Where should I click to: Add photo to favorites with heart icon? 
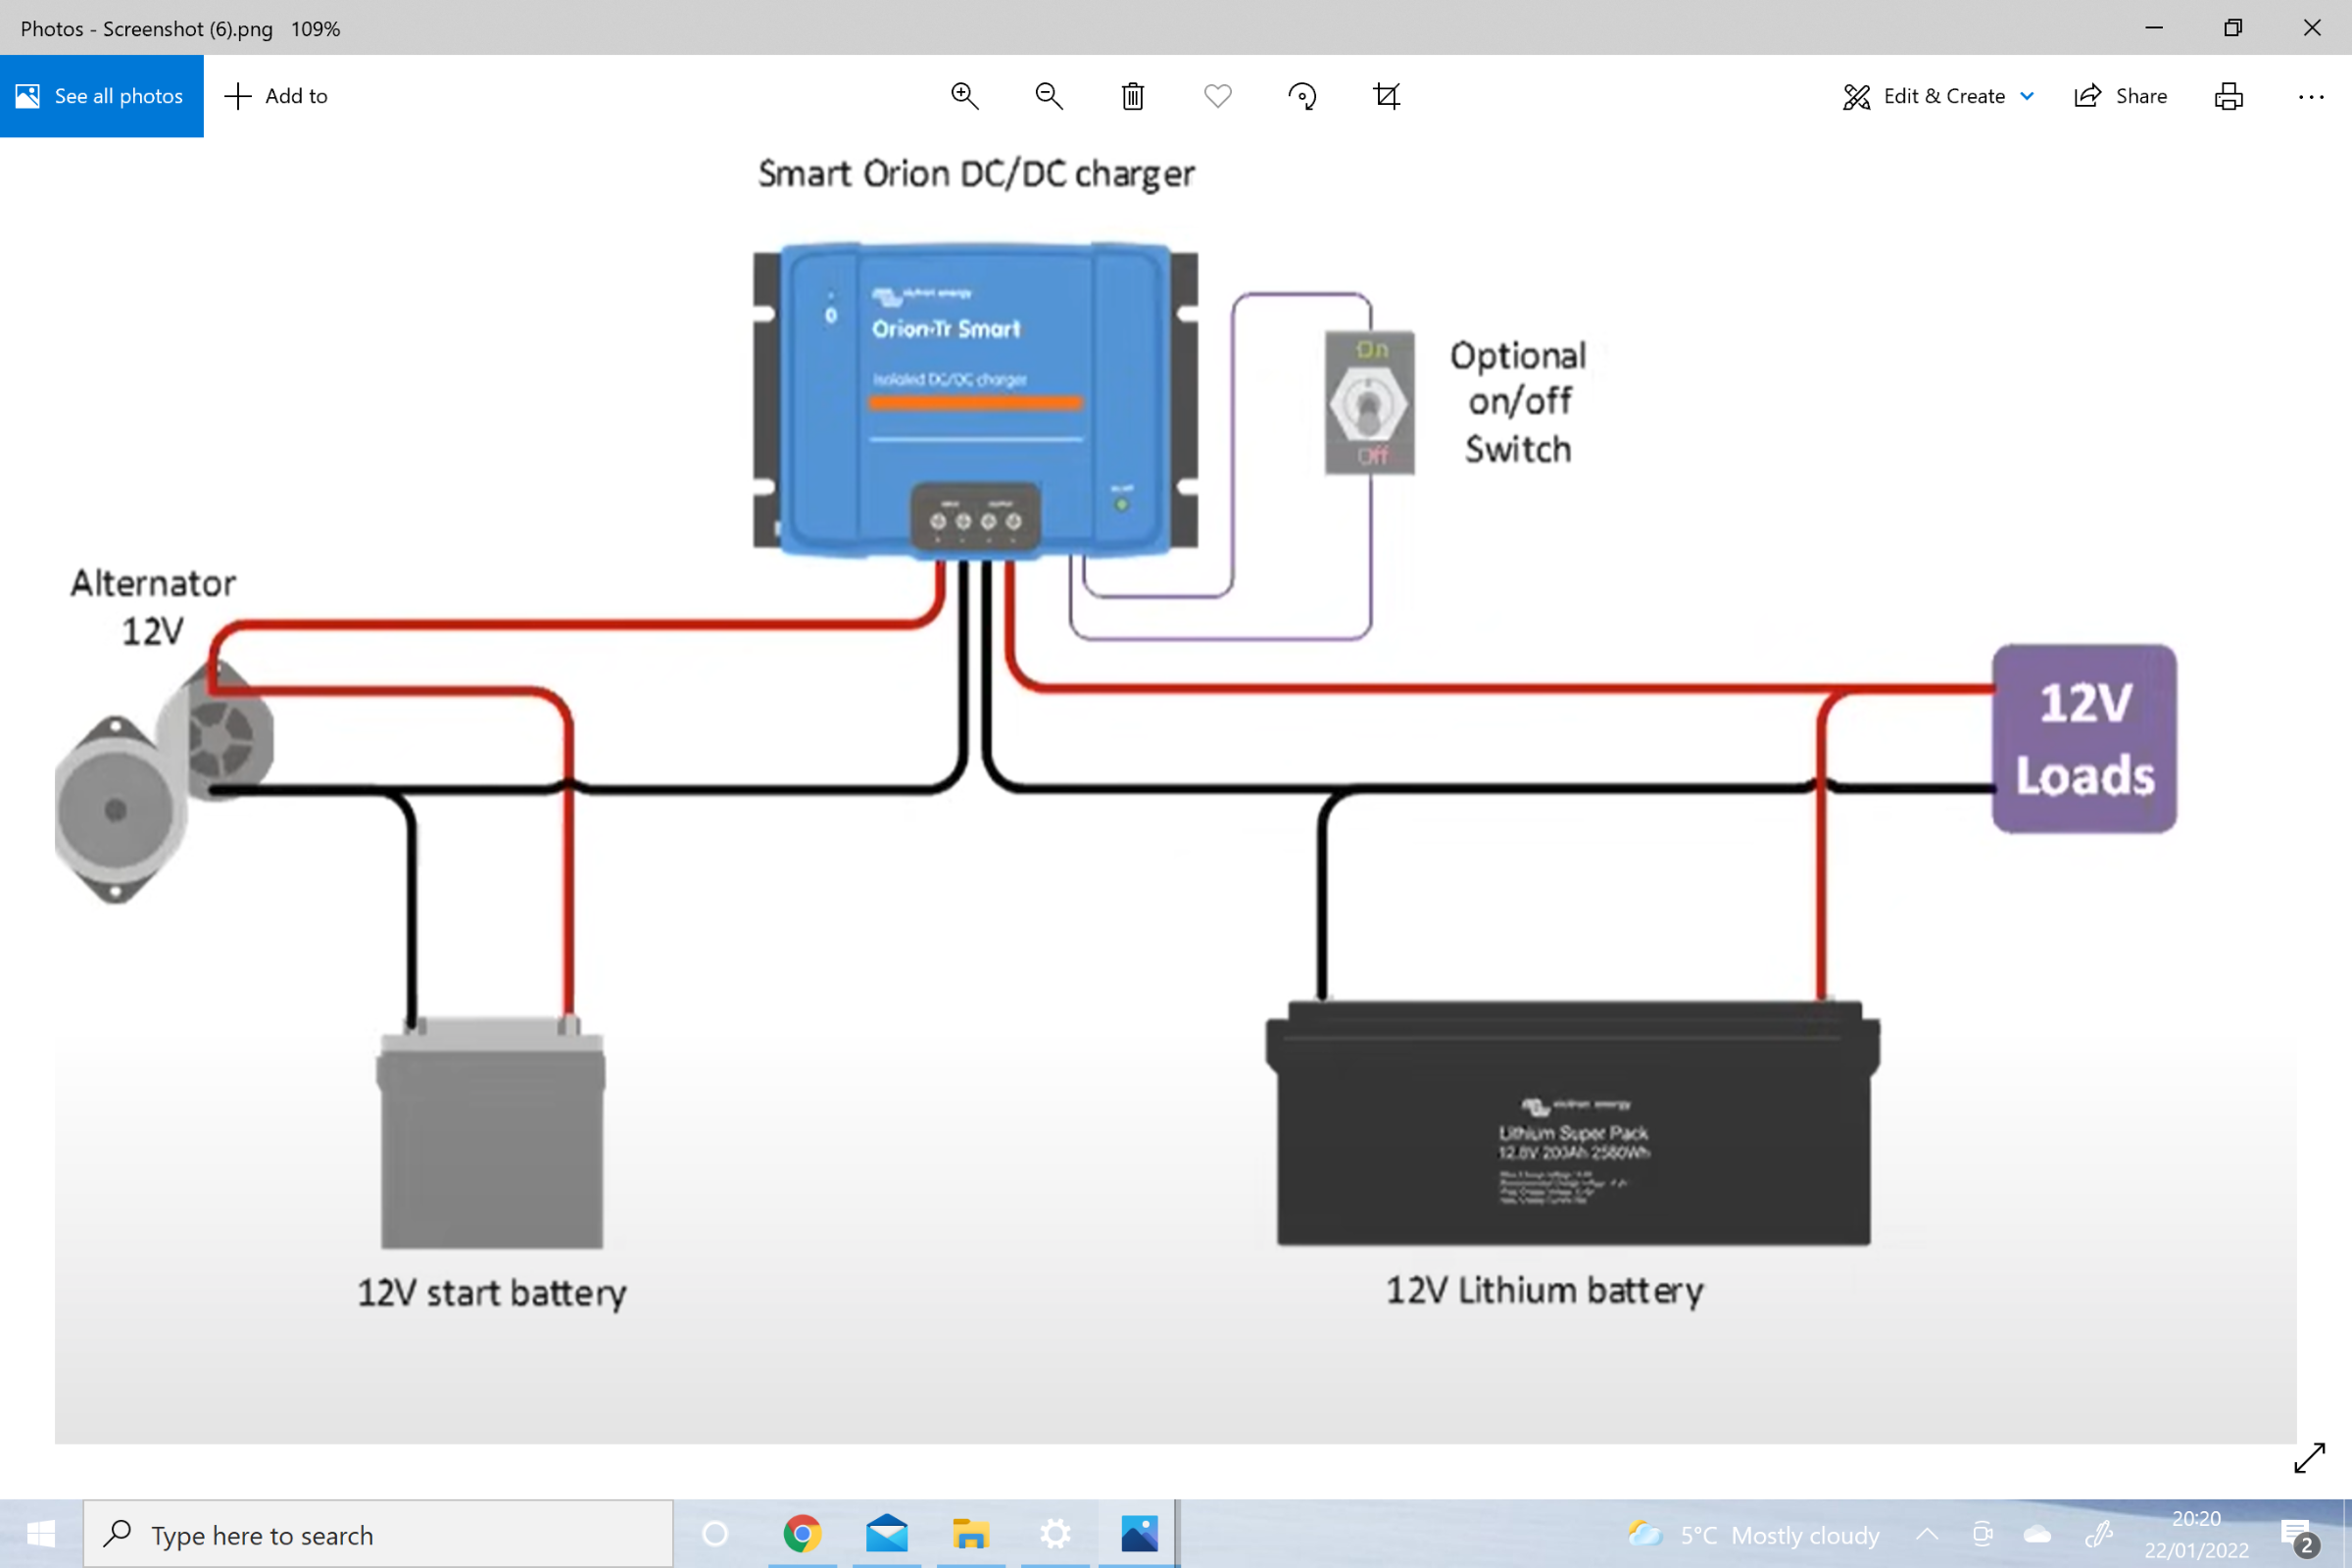(1217, 96)
